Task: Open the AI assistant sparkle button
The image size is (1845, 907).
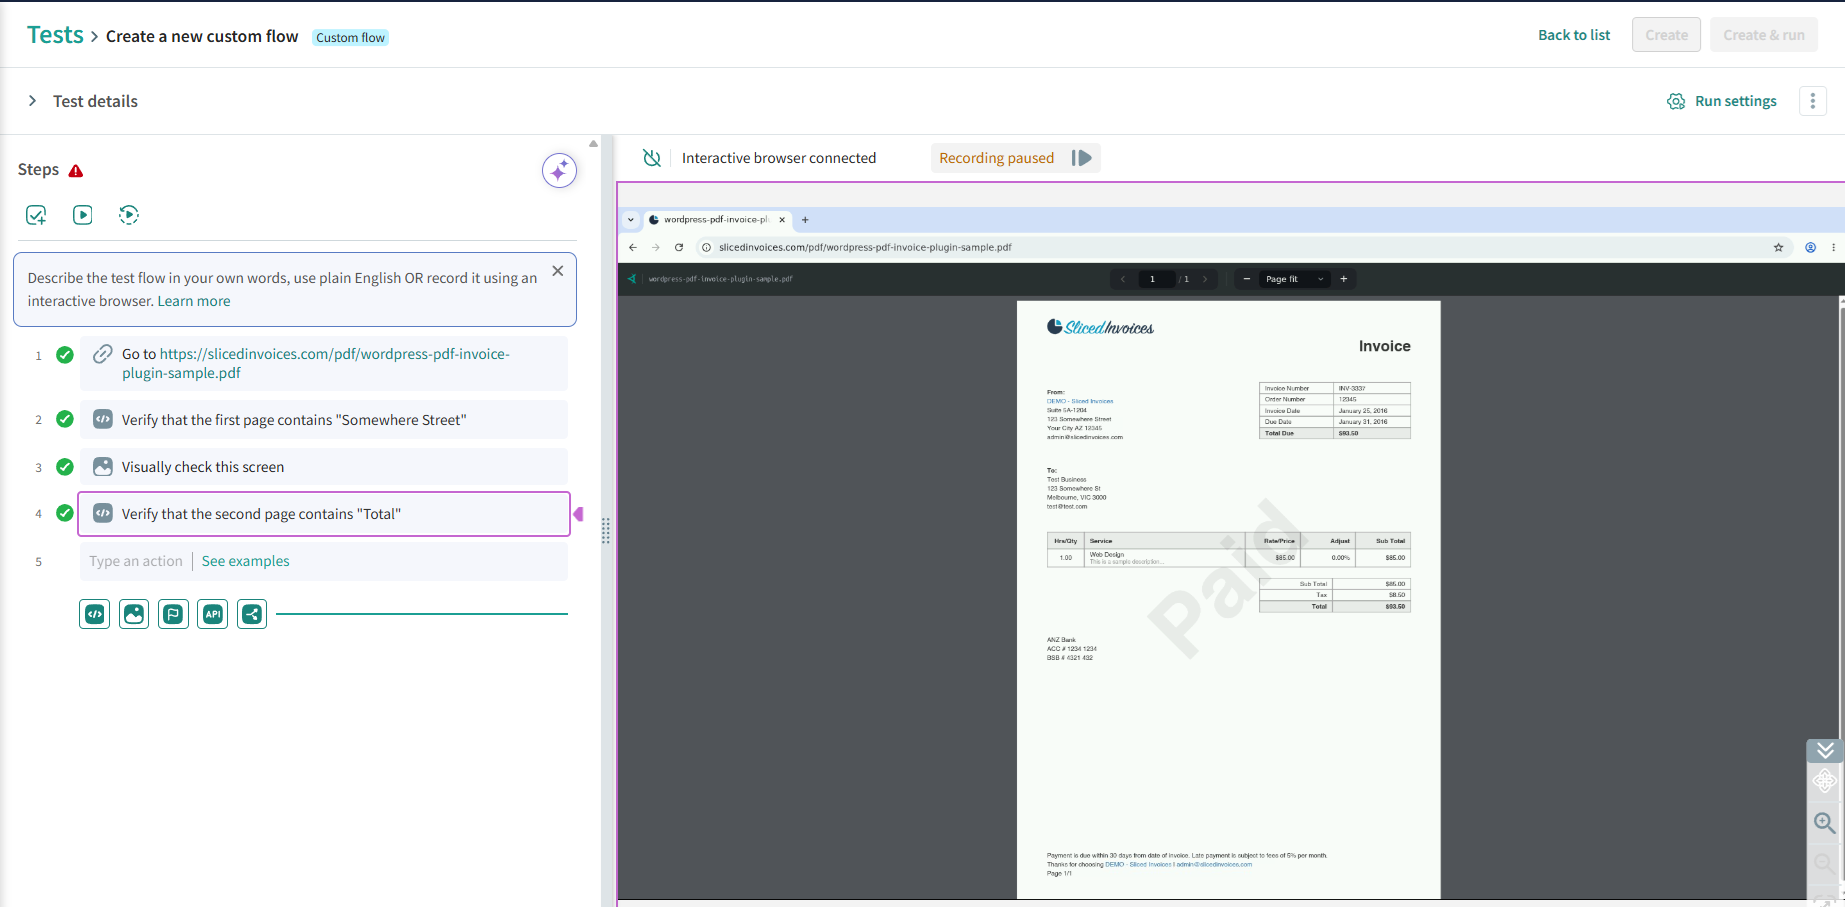Action: [559, 170]
